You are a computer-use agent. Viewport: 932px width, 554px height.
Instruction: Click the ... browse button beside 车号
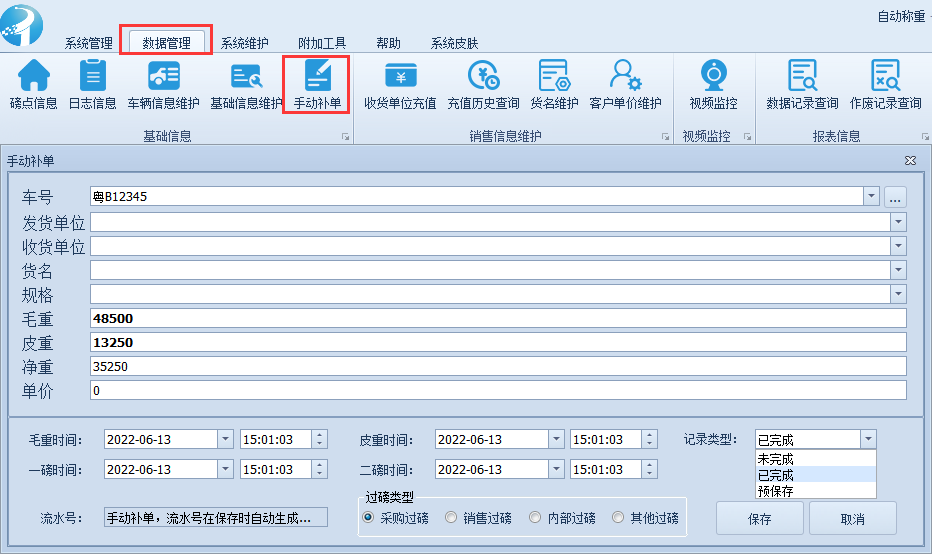895,197
